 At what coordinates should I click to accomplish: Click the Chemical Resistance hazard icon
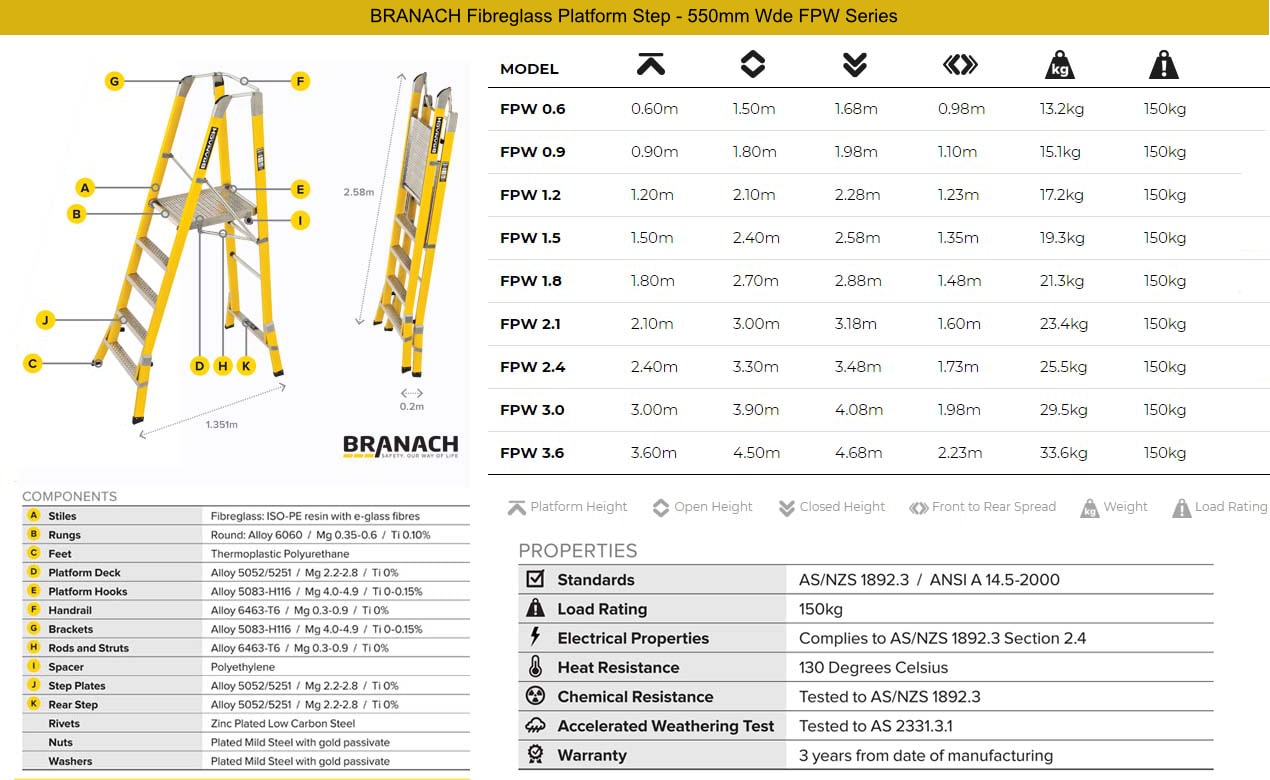pos(535,696)
